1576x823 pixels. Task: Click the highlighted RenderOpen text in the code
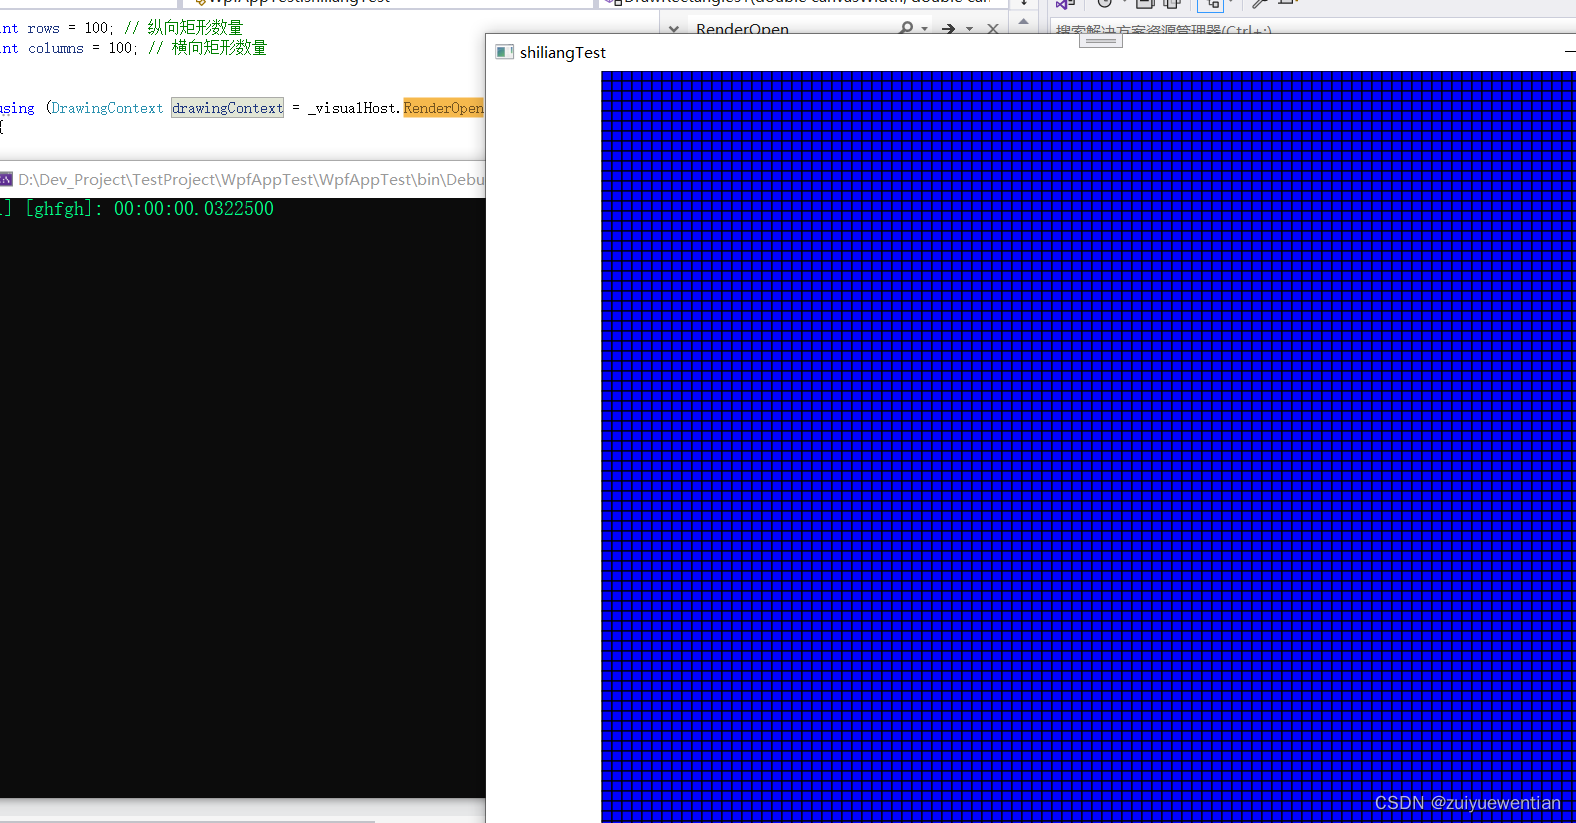[x=443, y=108]
